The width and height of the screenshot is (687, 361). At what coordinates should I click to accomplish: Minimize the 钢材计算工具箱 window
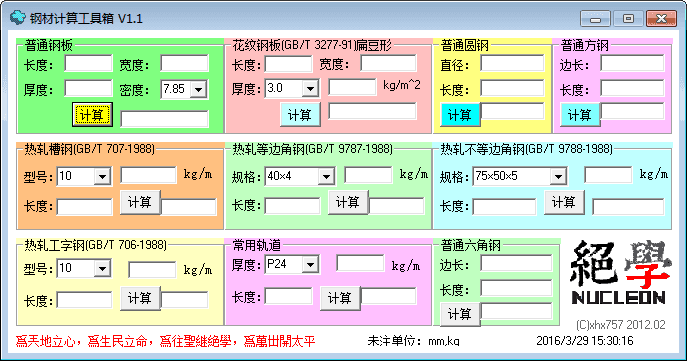(x=595, y=18)
